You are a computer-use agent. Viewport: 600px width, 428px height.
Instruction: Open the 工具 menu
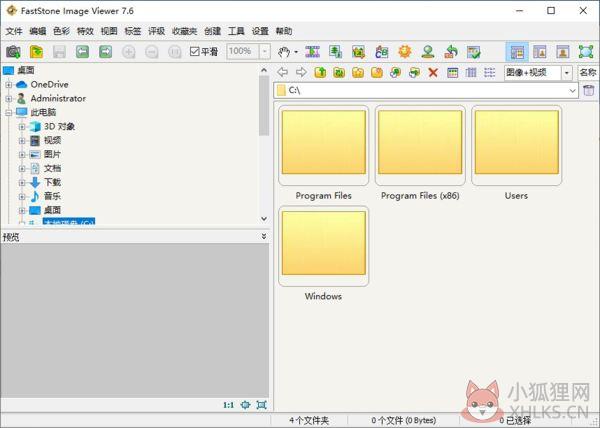coord(236,31)
